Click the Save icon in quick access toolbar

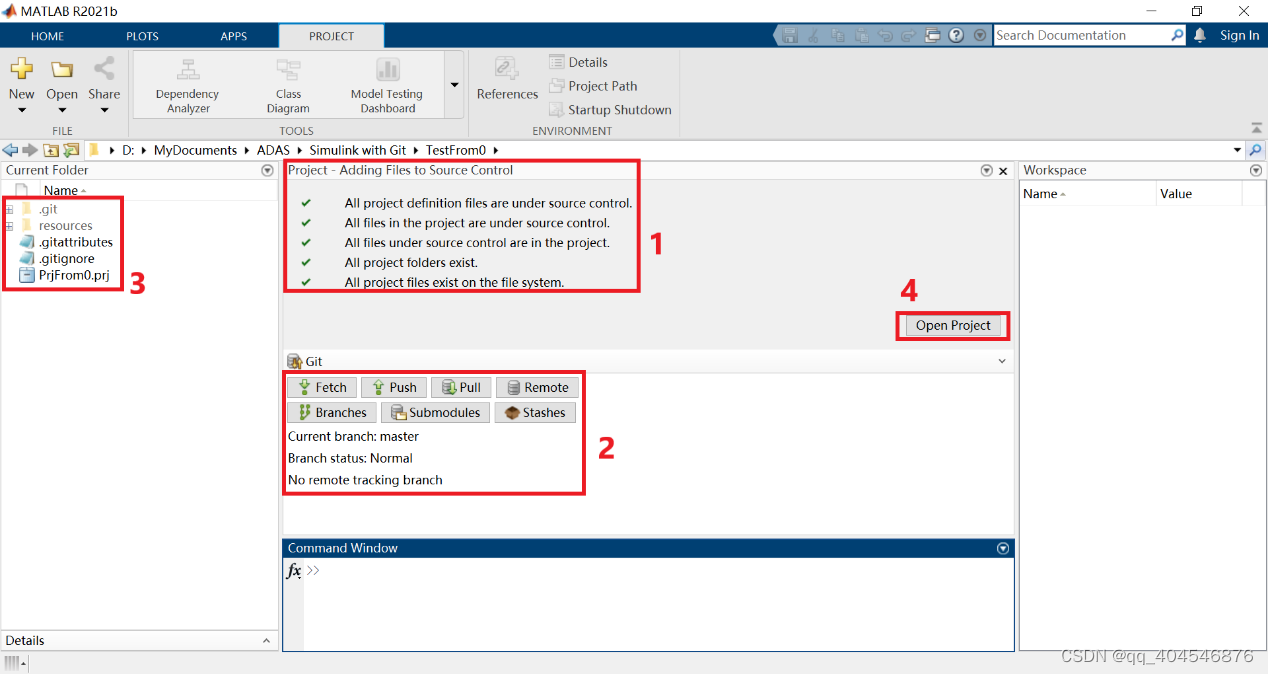pyautogui.click(x=790, y=35)
